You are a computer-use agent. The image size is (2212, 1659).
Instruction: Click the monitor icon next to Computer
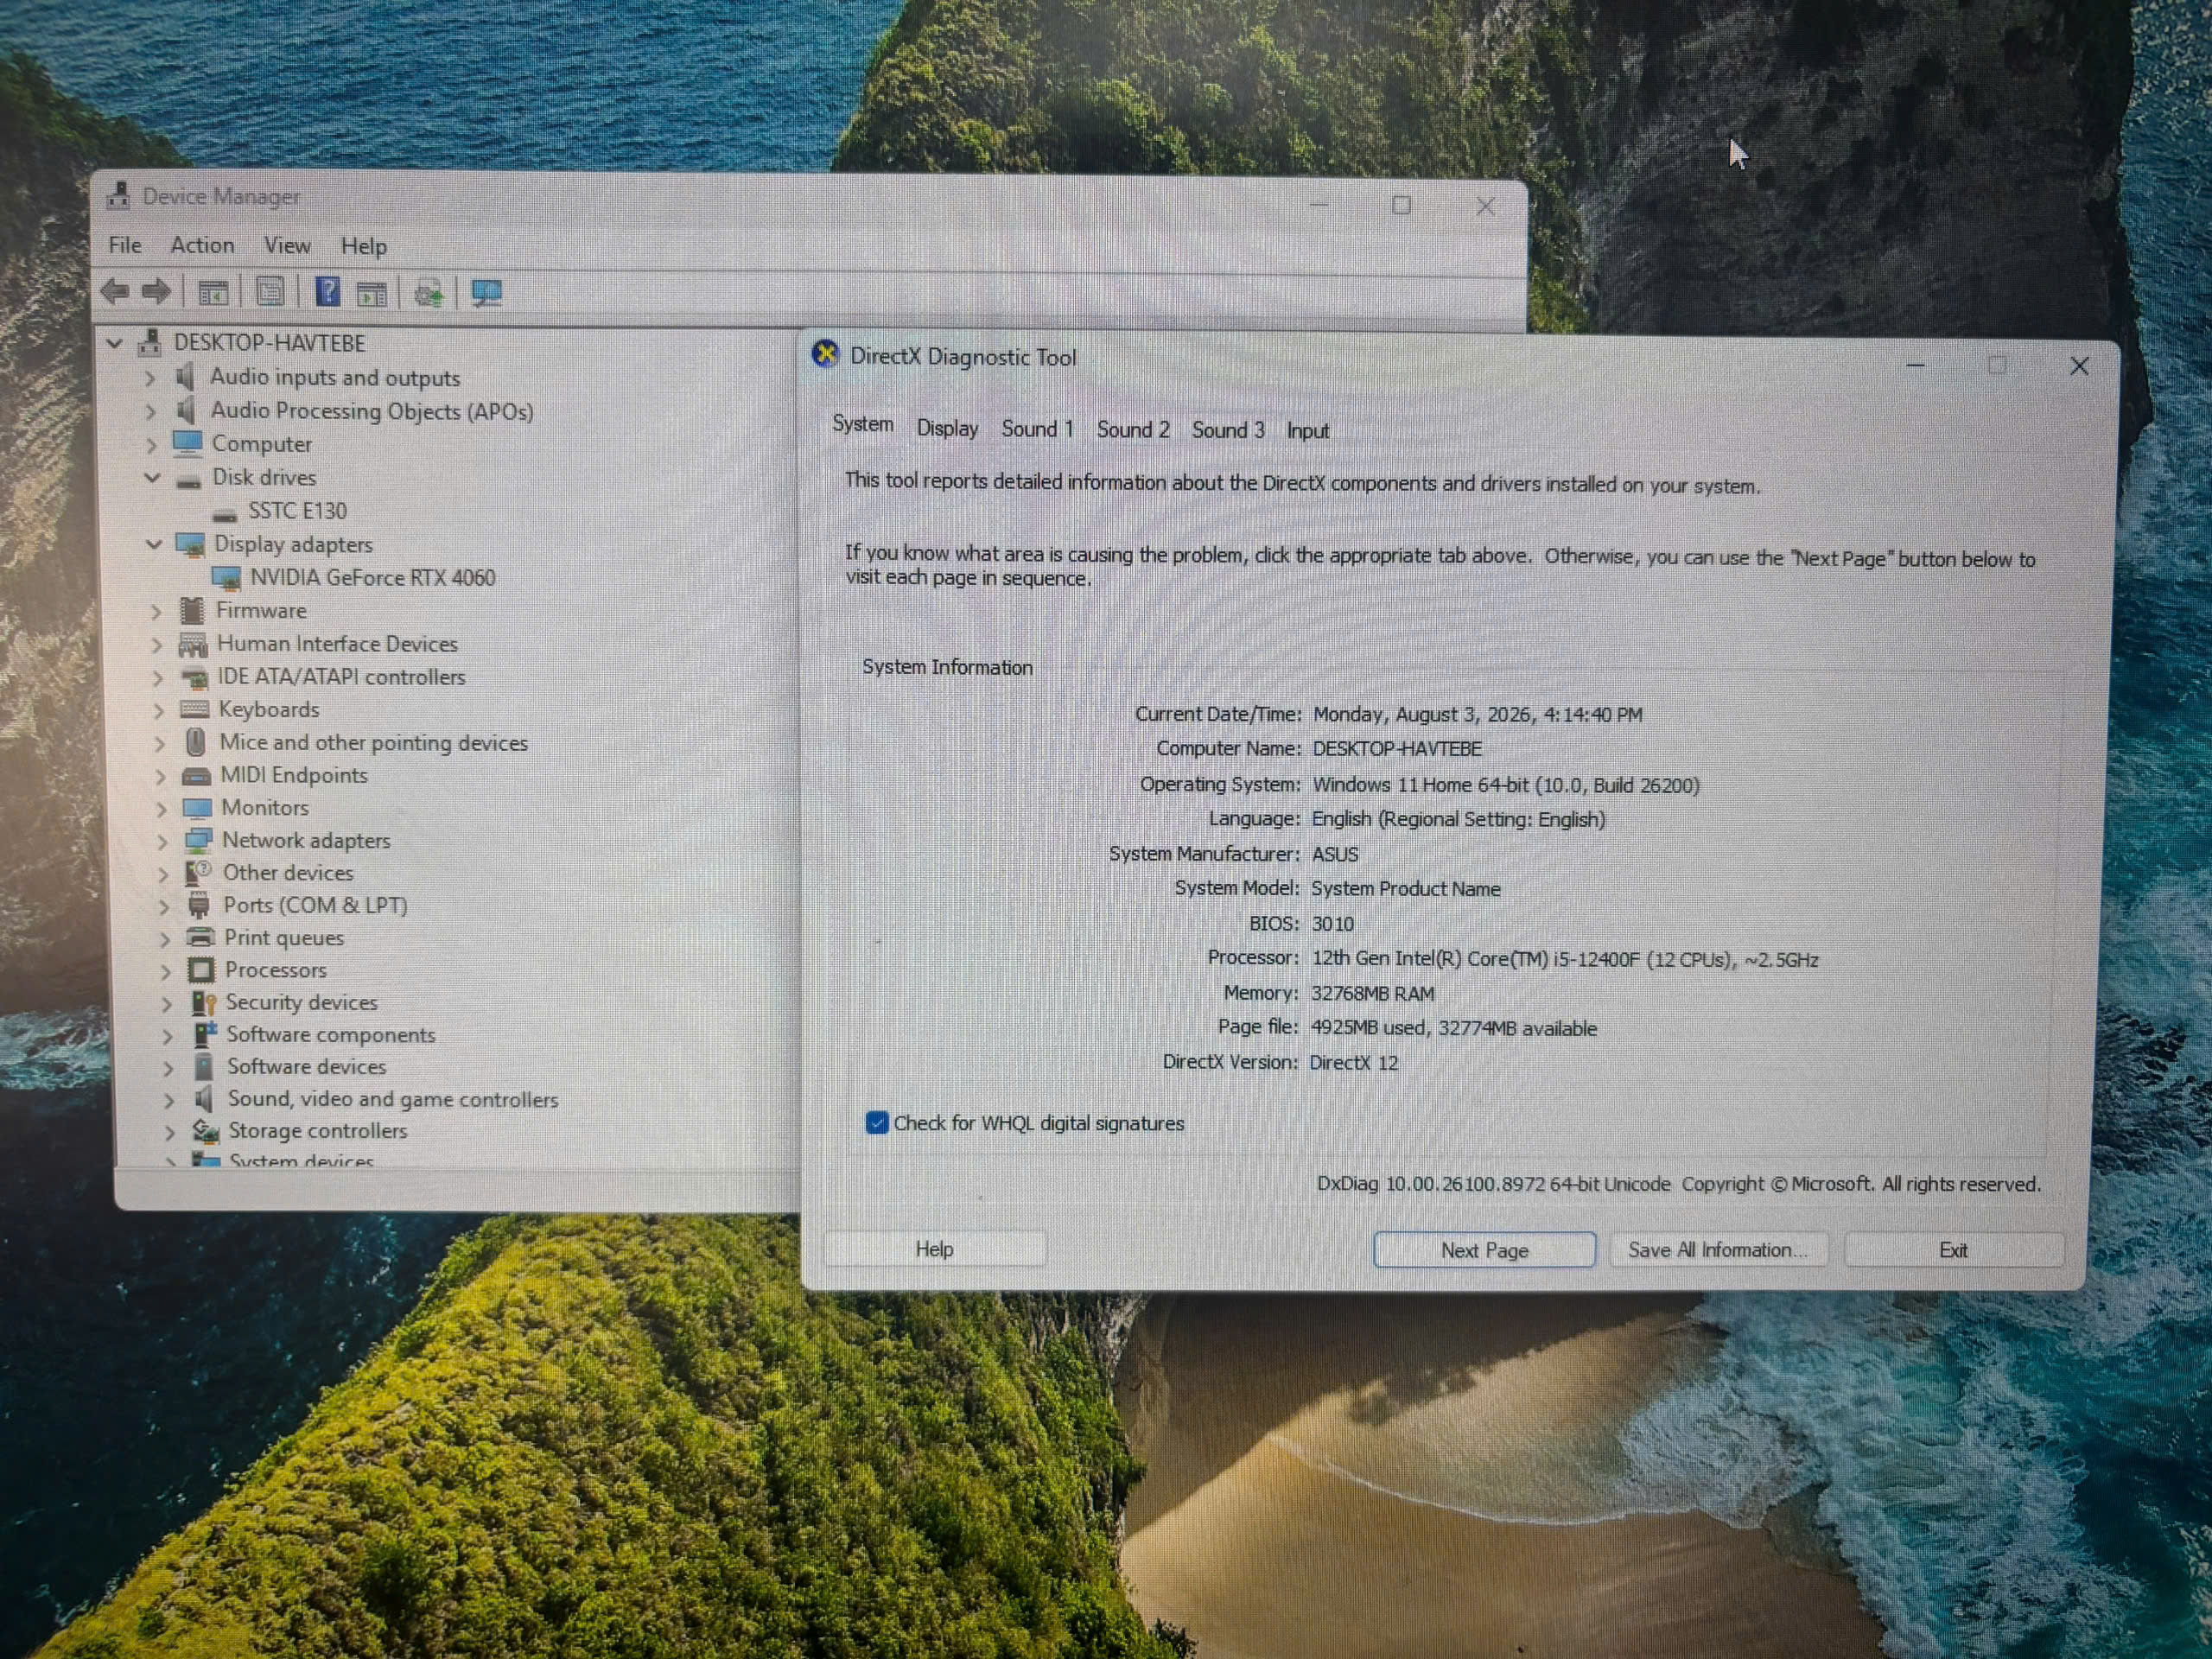click(187, 443)
